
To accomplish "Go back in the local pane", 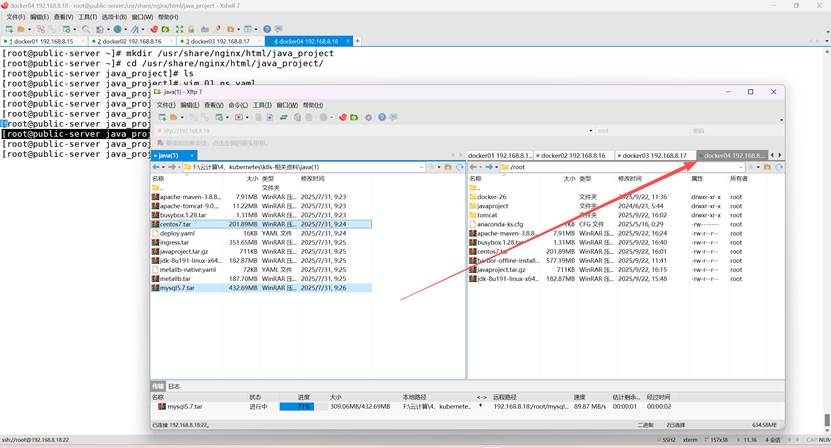I will (x=155, y=167).
